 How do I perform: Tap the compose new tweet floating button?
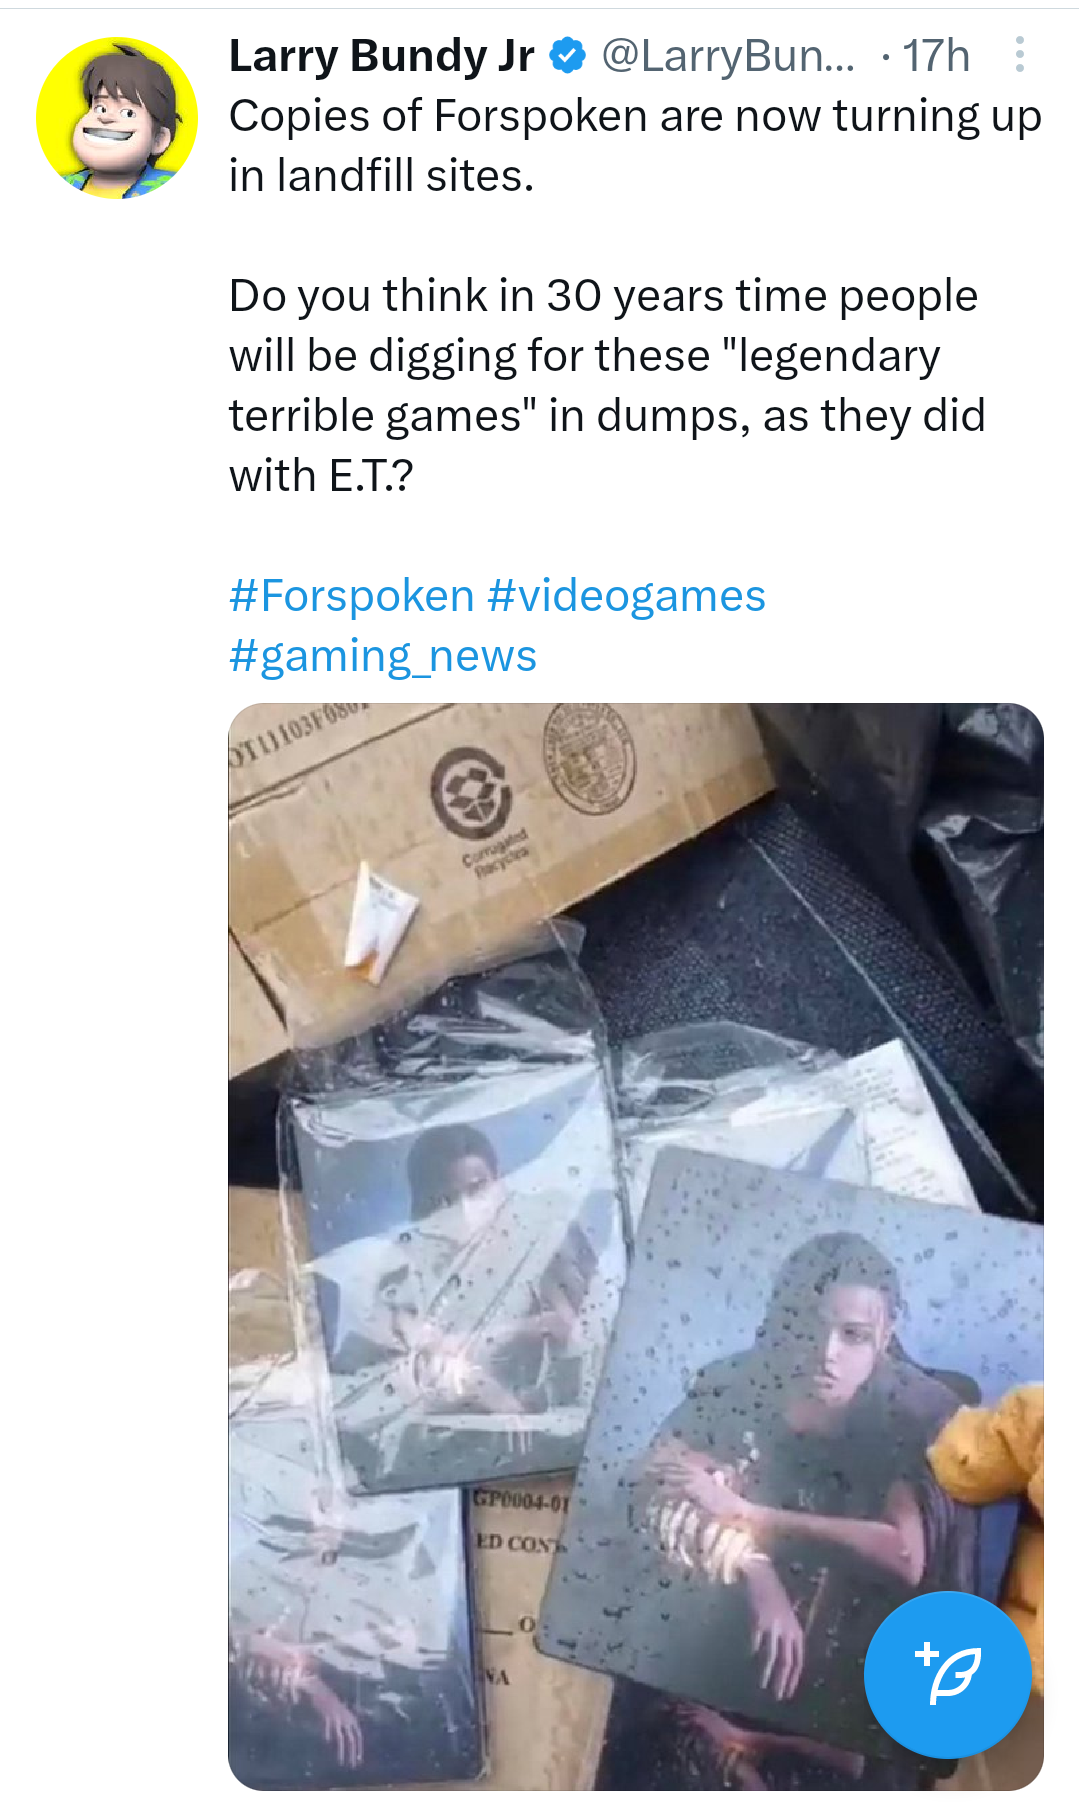click(x=946, y=1674)
